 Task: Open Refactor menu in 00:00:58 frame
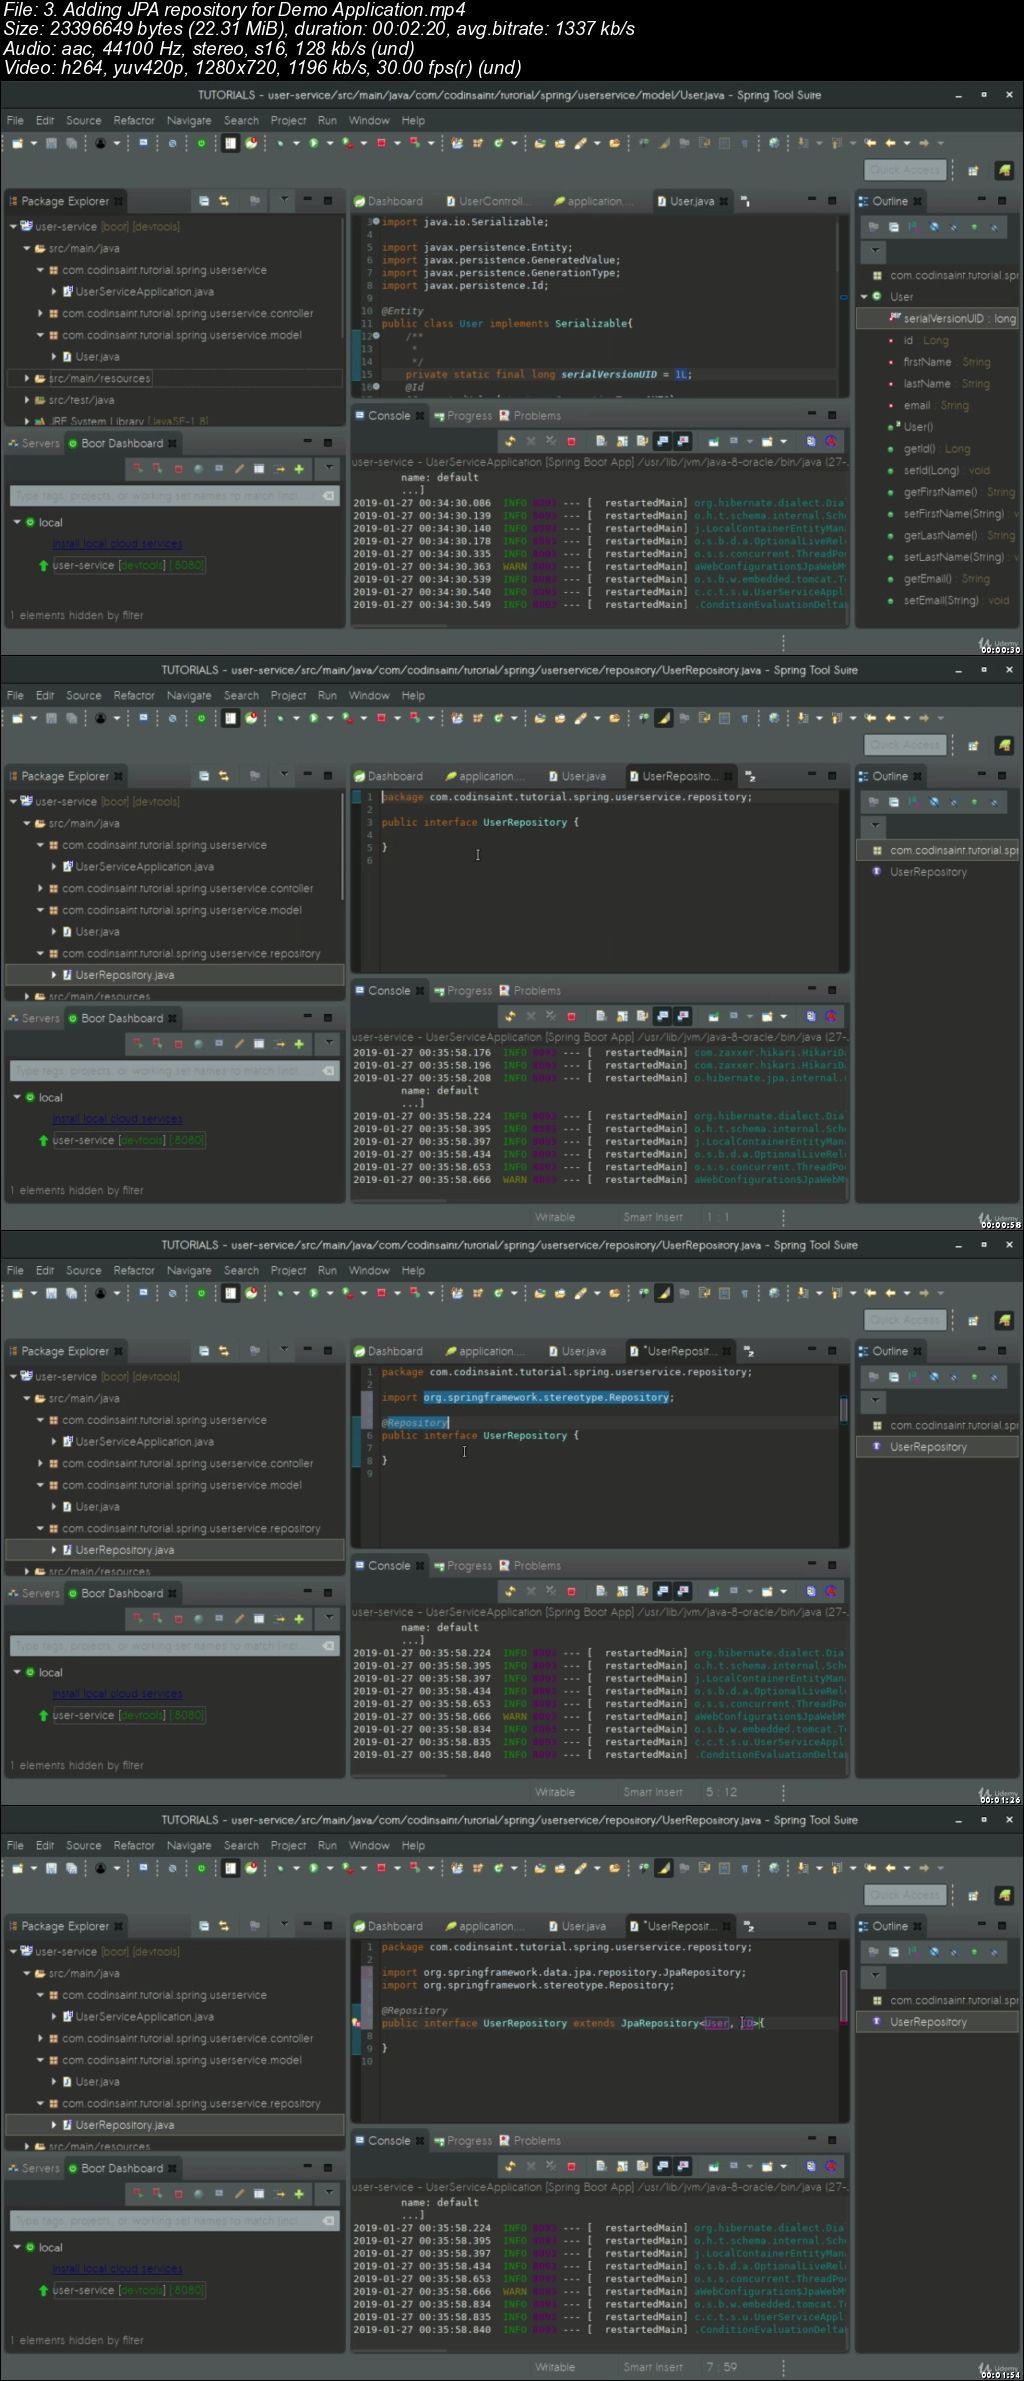[x=134, y=695]
